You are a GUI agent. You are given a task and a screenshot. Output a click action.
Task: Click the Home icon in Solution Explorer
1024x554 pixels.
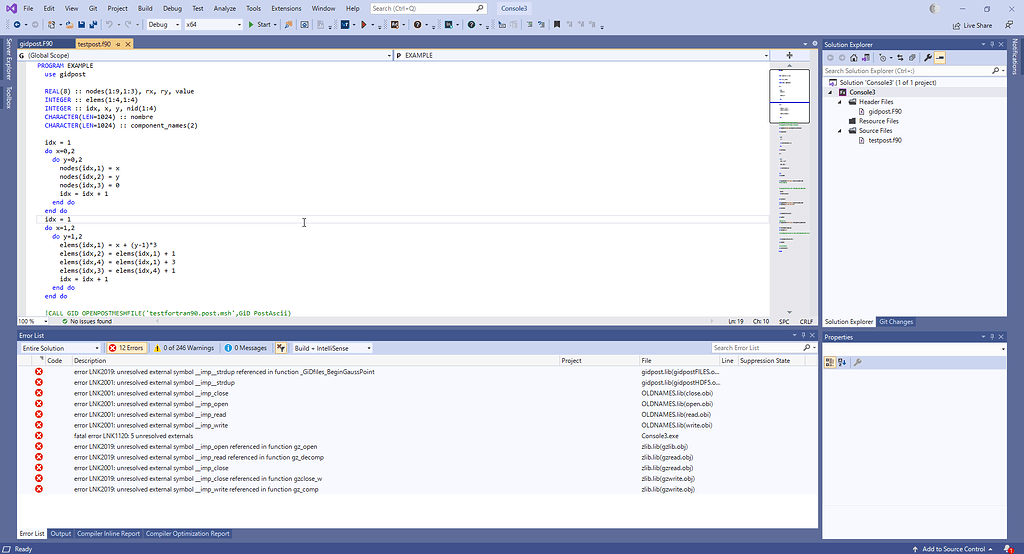point(853,58)
